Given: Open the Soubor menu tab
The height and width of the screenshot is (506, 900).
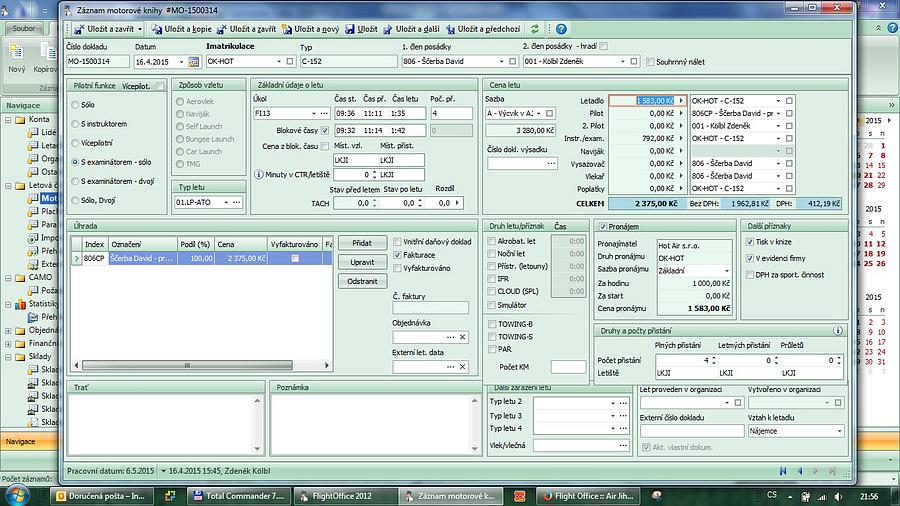Looking at the screenshot, I should point(23,29).
